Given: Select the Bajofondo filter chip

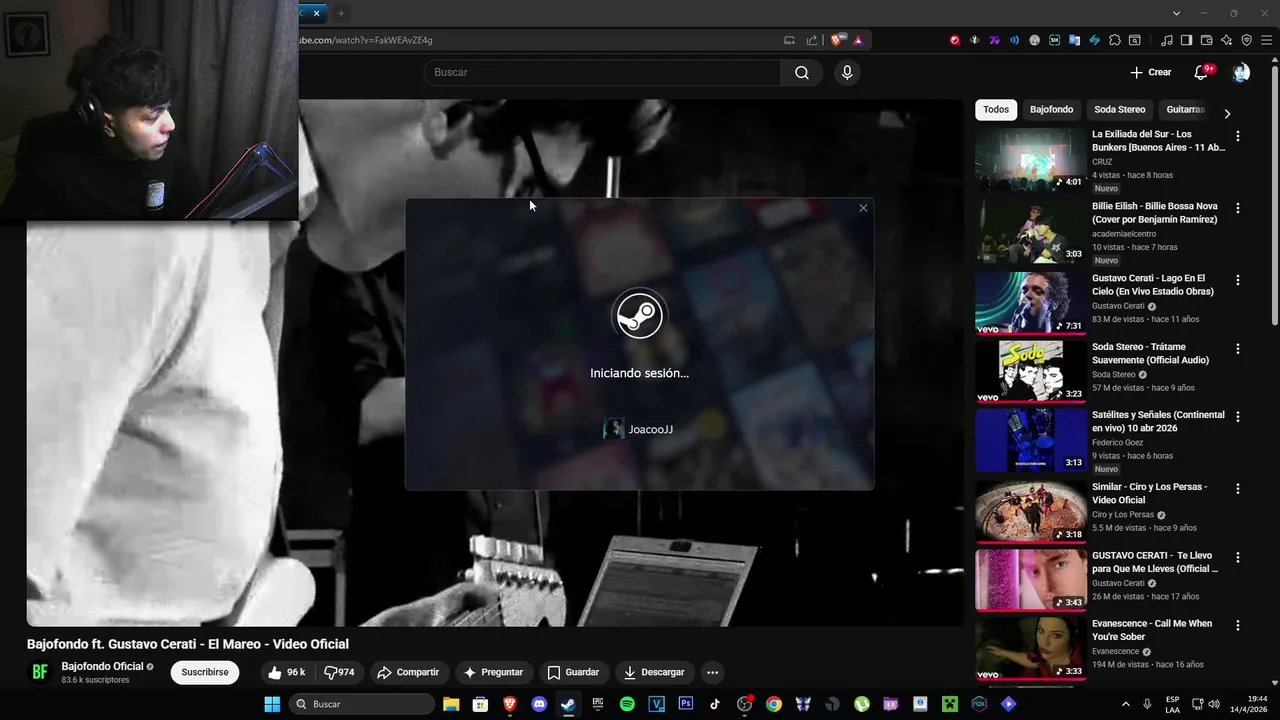Looking at the screenshot, I should (x=1051, y=109).
